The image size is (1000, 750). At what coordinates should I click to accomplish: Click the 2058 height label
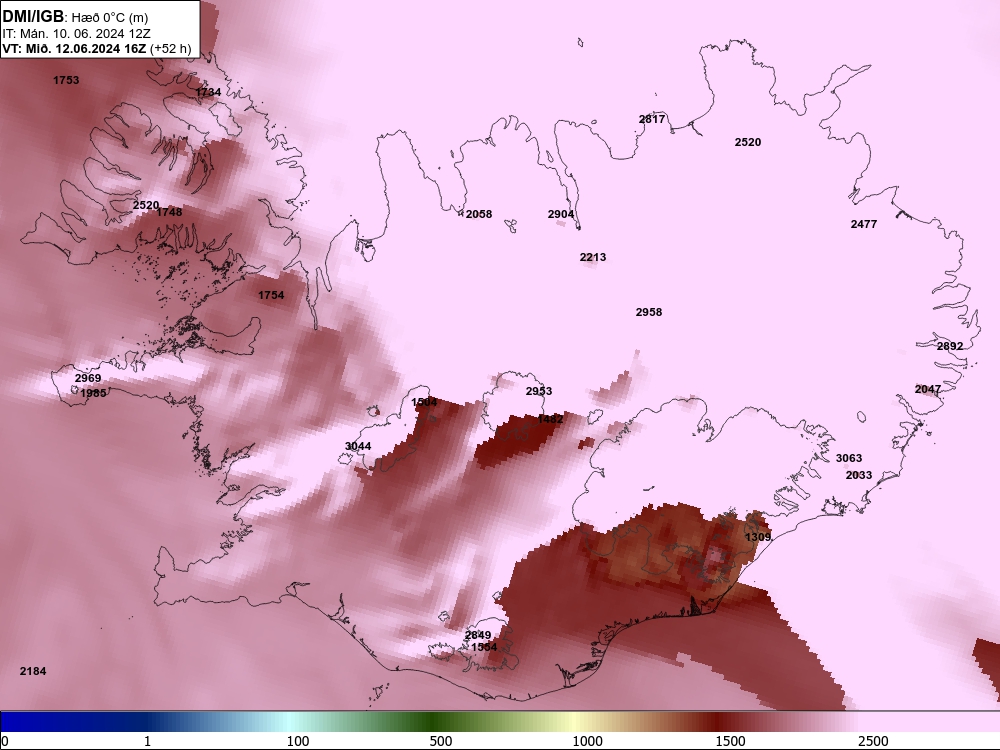(479, 214)
